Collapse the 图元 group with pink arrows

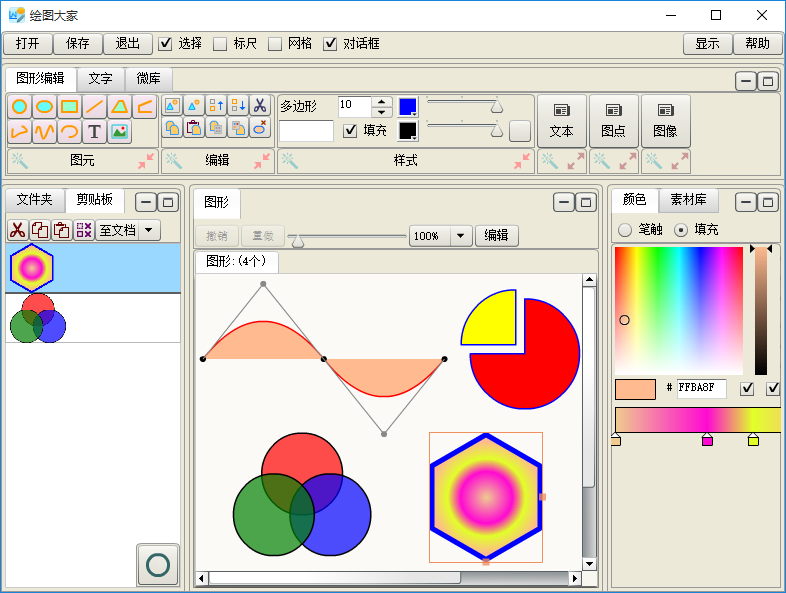click(146, 161)
